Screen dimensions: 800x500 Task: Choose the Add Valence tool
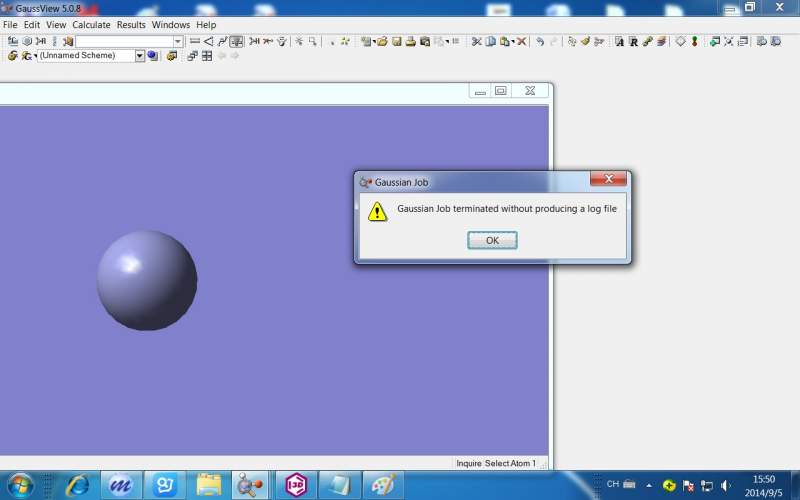click(254, 41)
